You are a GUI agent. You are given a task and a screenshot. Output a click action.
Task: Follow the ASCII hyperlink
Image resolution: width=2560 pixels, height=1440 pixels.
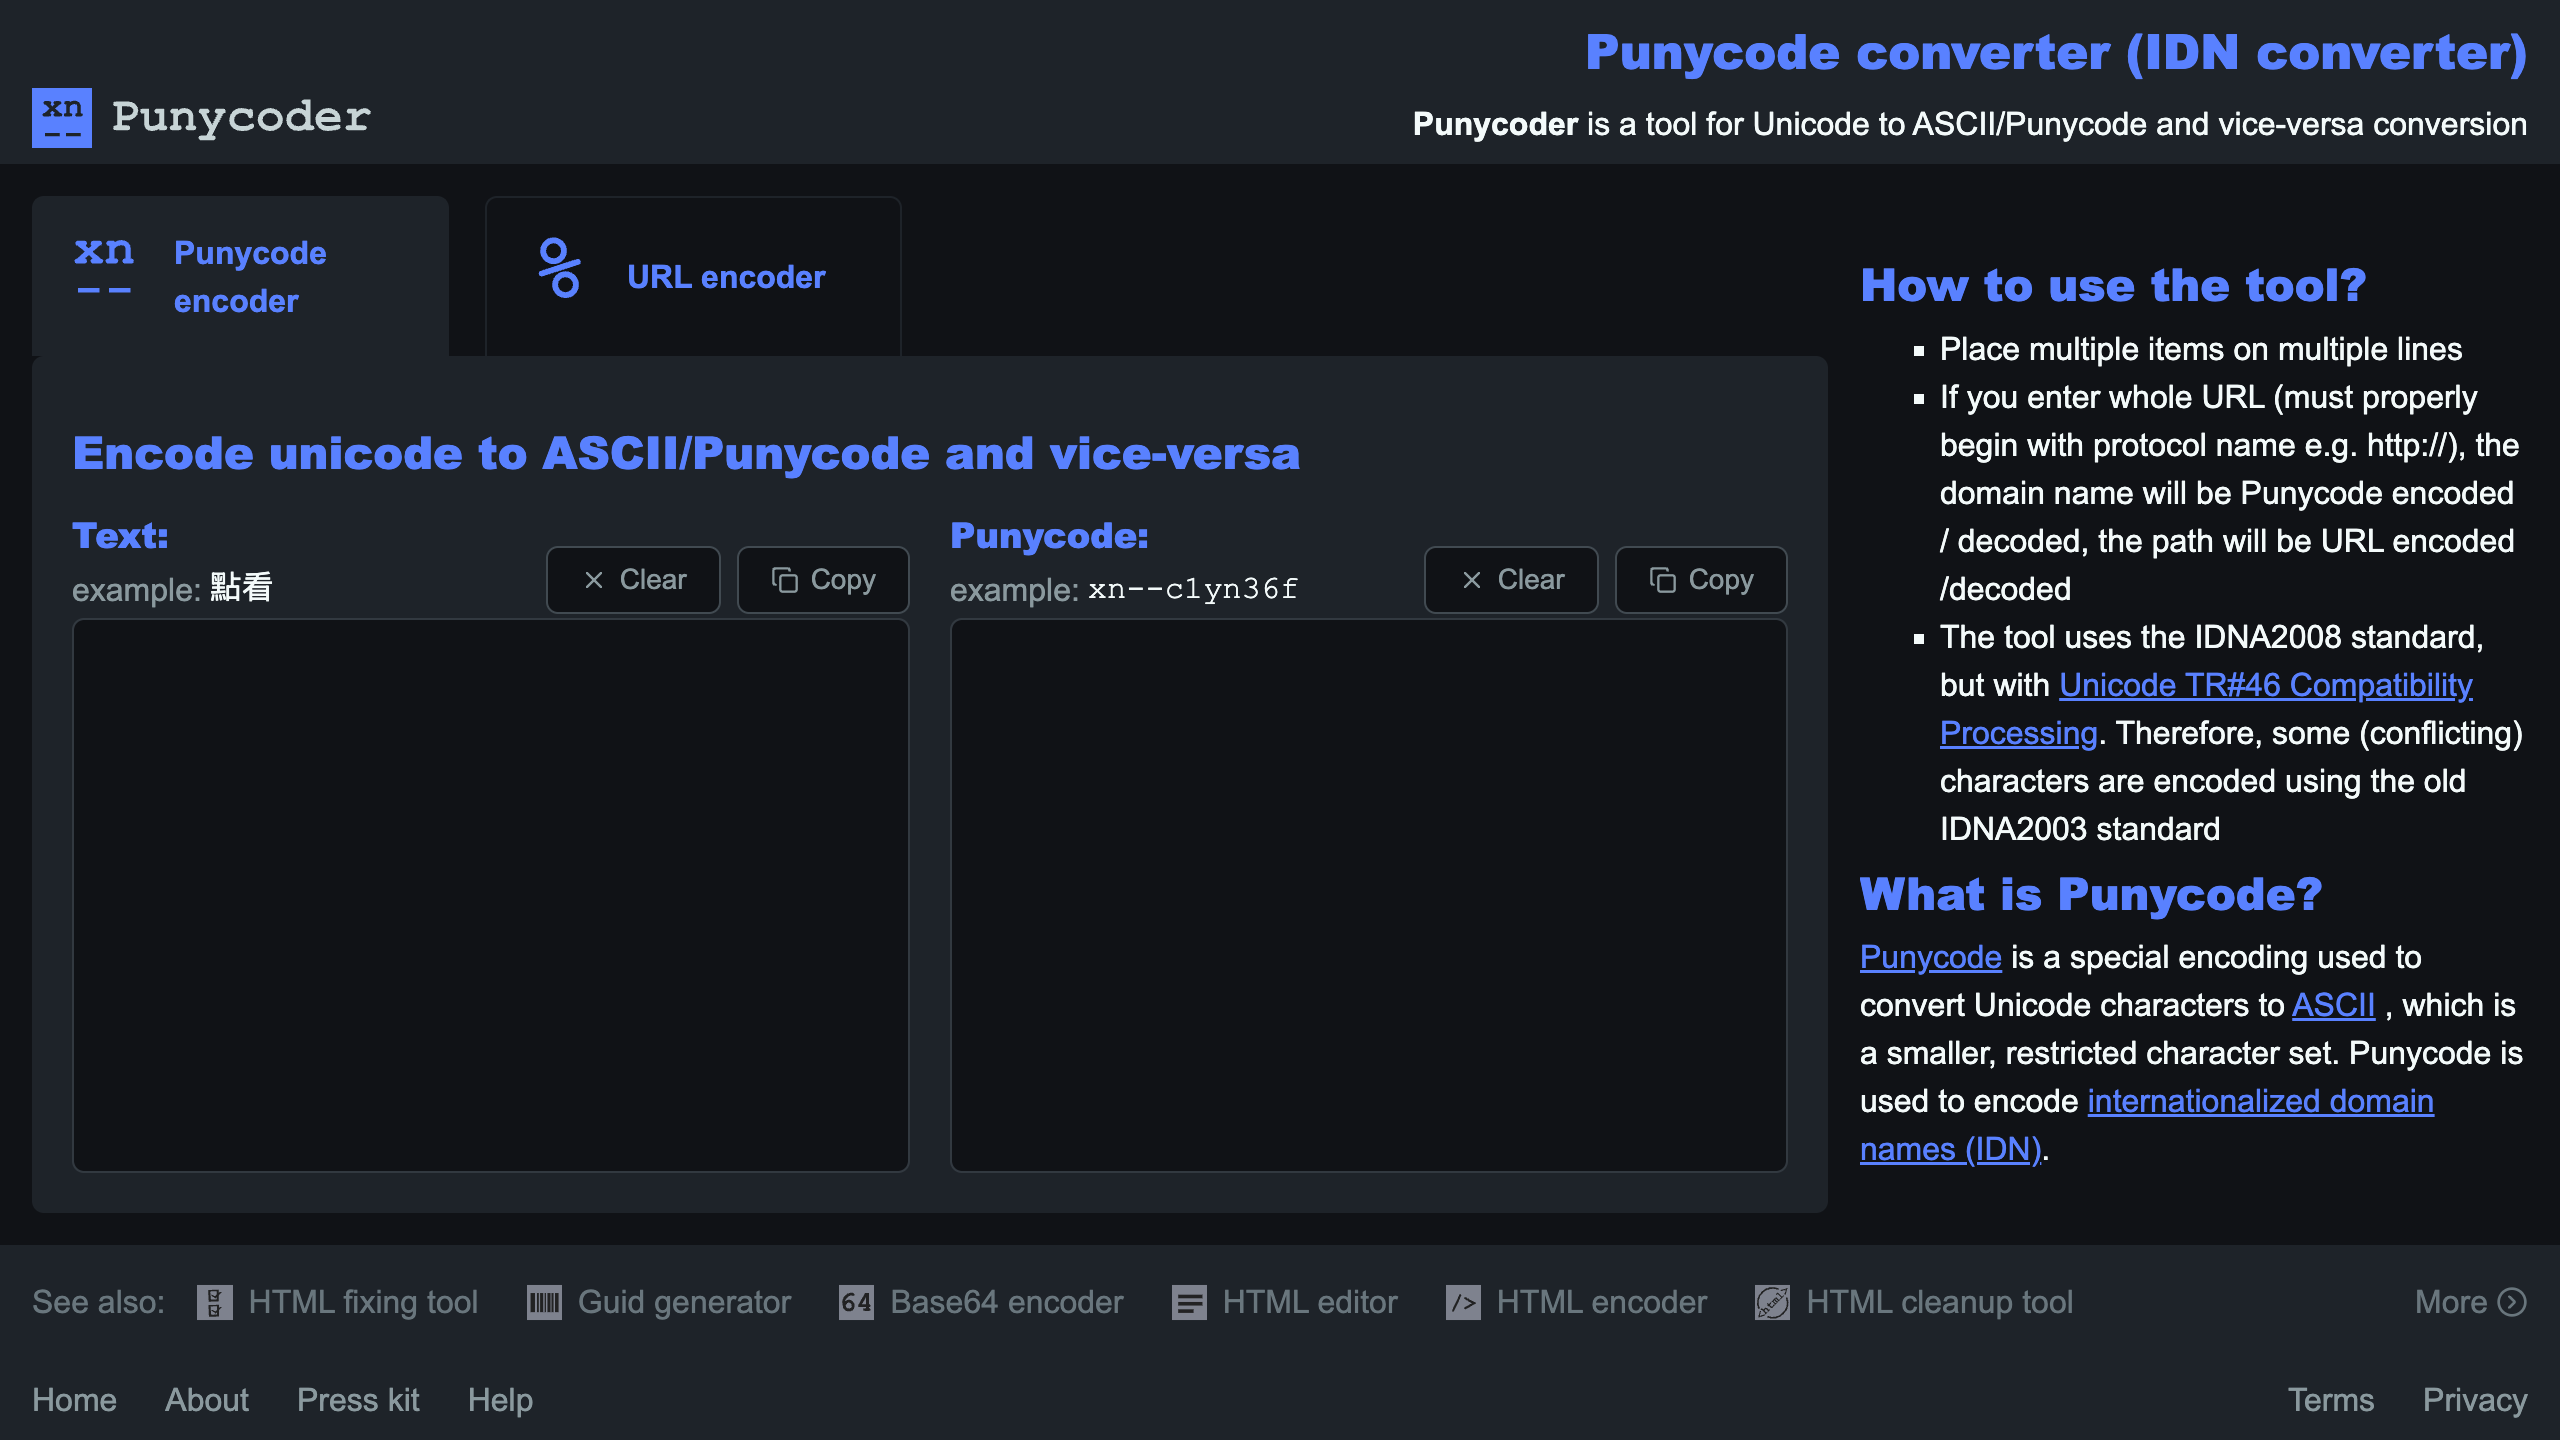(2332, 1005)
